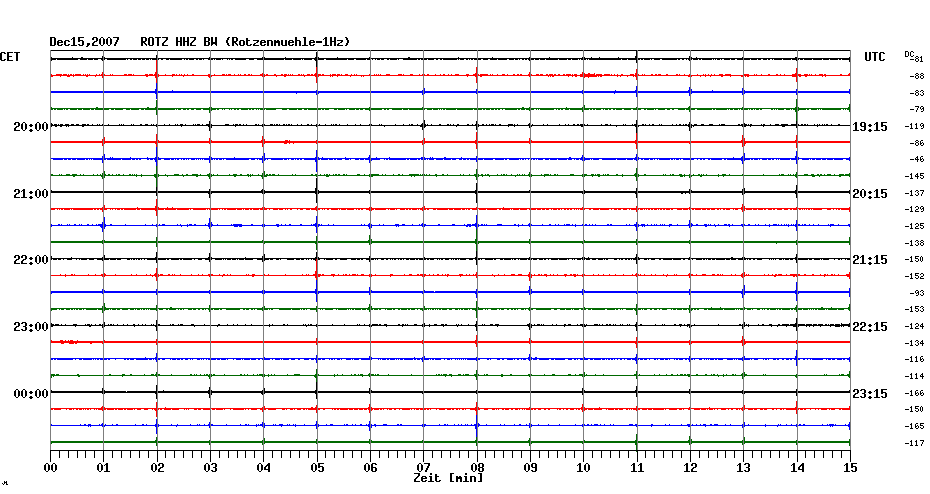Select the "00:00" CET row label
The height and width of the screenshot is (494, 930).
pos(31,394)
